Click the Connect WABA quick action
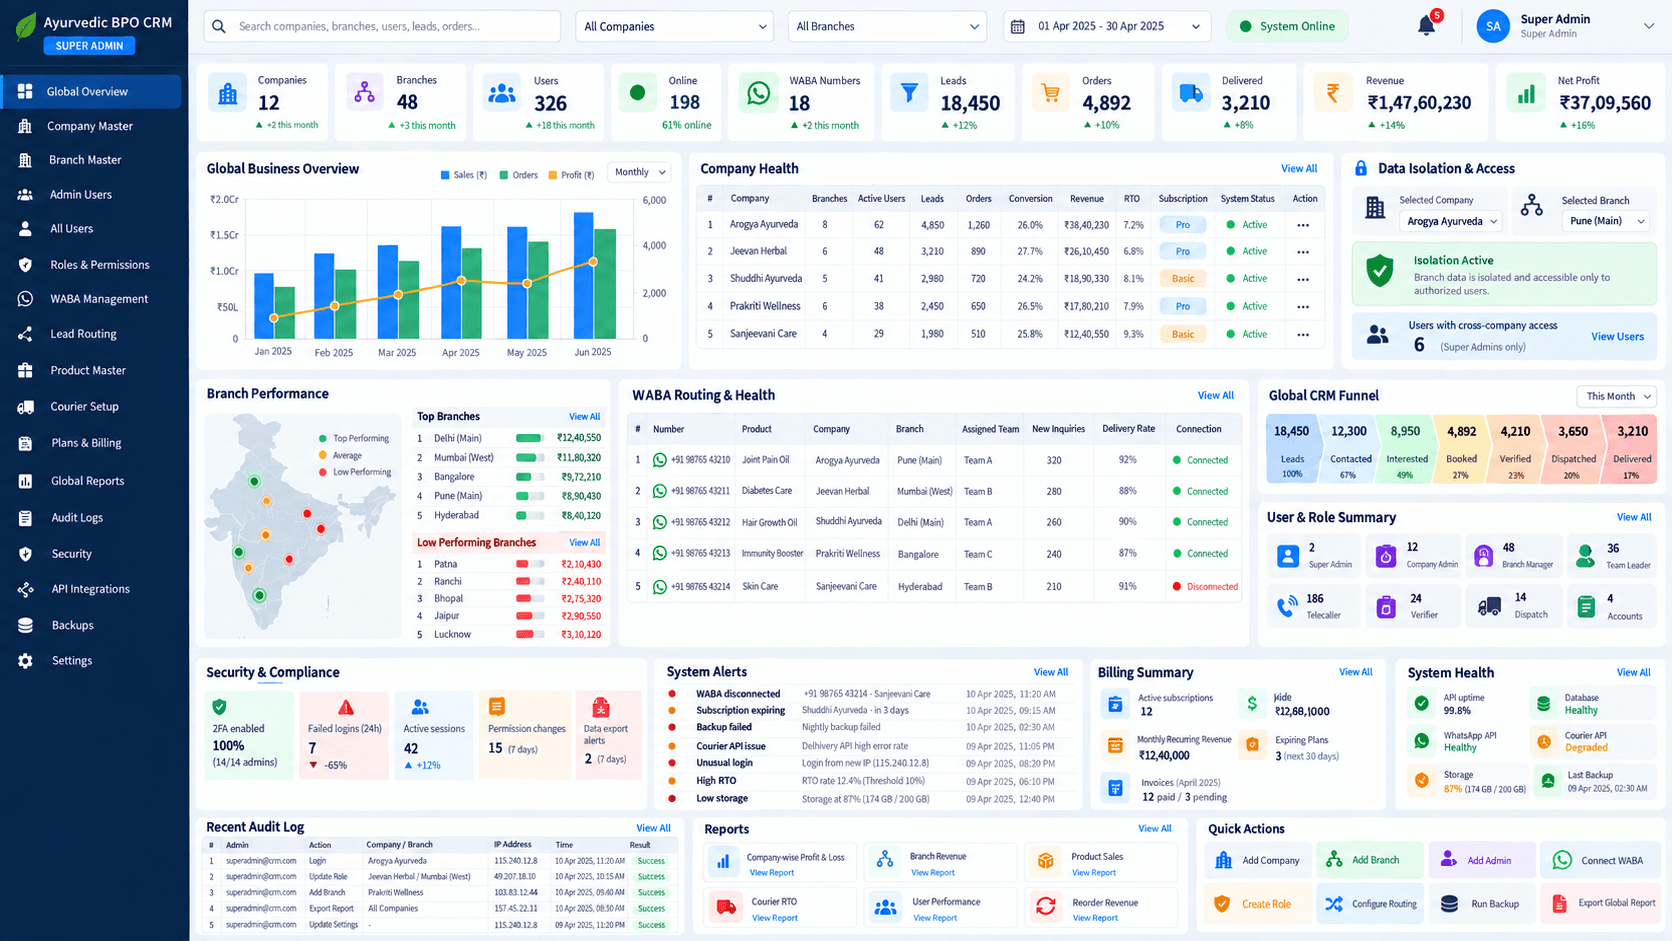This screenshot has width=1672, height=941. coord(1599,860)
